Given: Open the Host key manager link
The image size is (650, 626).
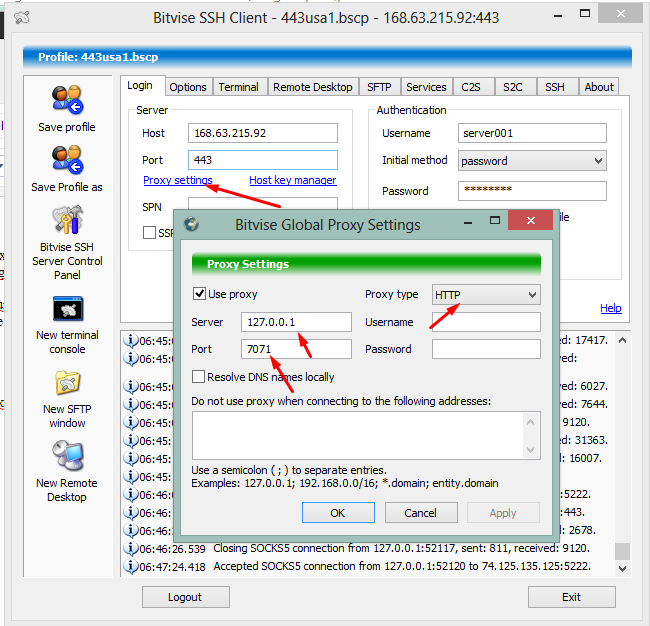Looking at the screenshot, I should 293,180.
